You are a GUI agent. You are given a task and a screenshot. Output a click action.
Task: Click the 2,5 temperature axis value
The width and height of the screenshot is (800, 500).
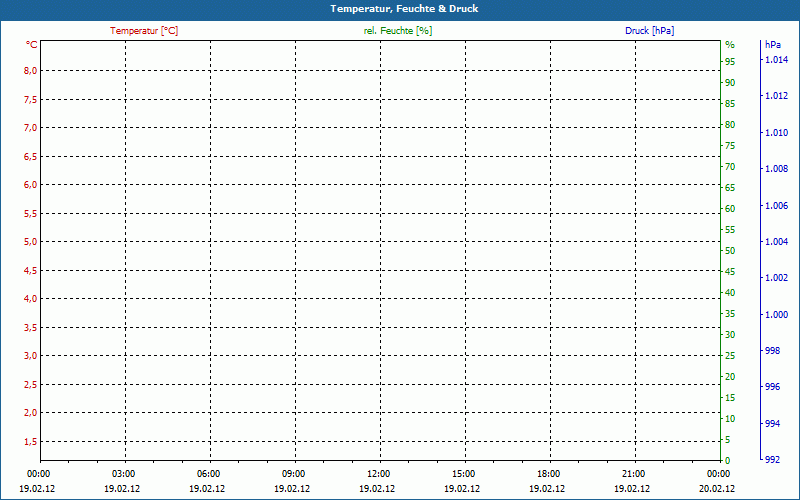pos(31,384)
